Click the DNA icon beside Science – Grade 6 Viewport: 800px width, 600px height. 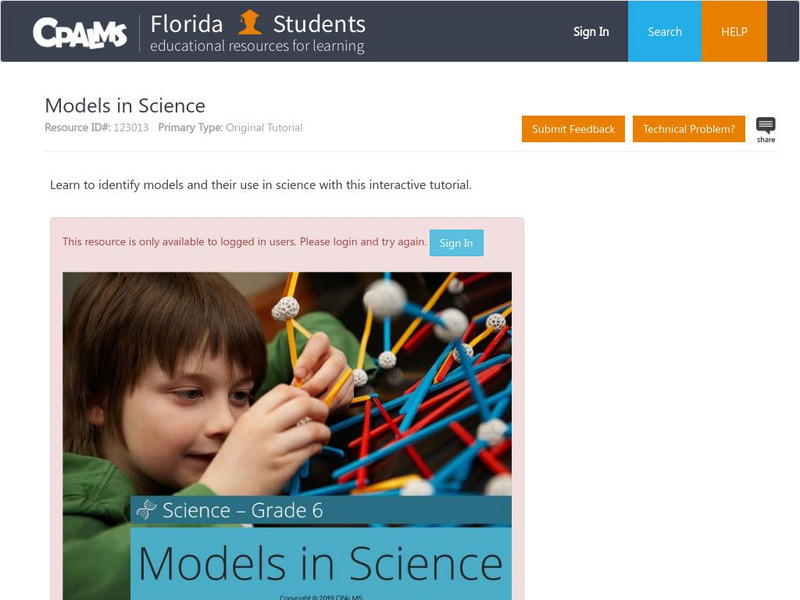click(x=146, y=510)
